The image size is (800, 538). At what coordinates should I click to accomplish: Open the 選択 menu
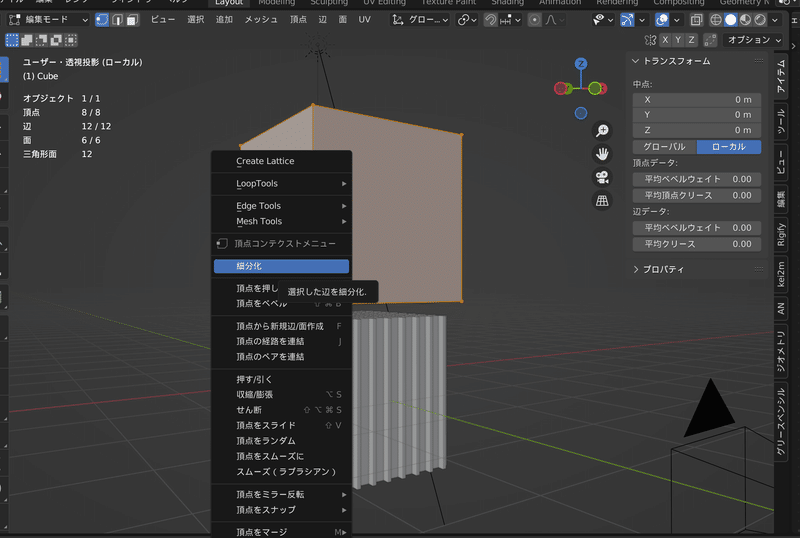coord(195,20)
